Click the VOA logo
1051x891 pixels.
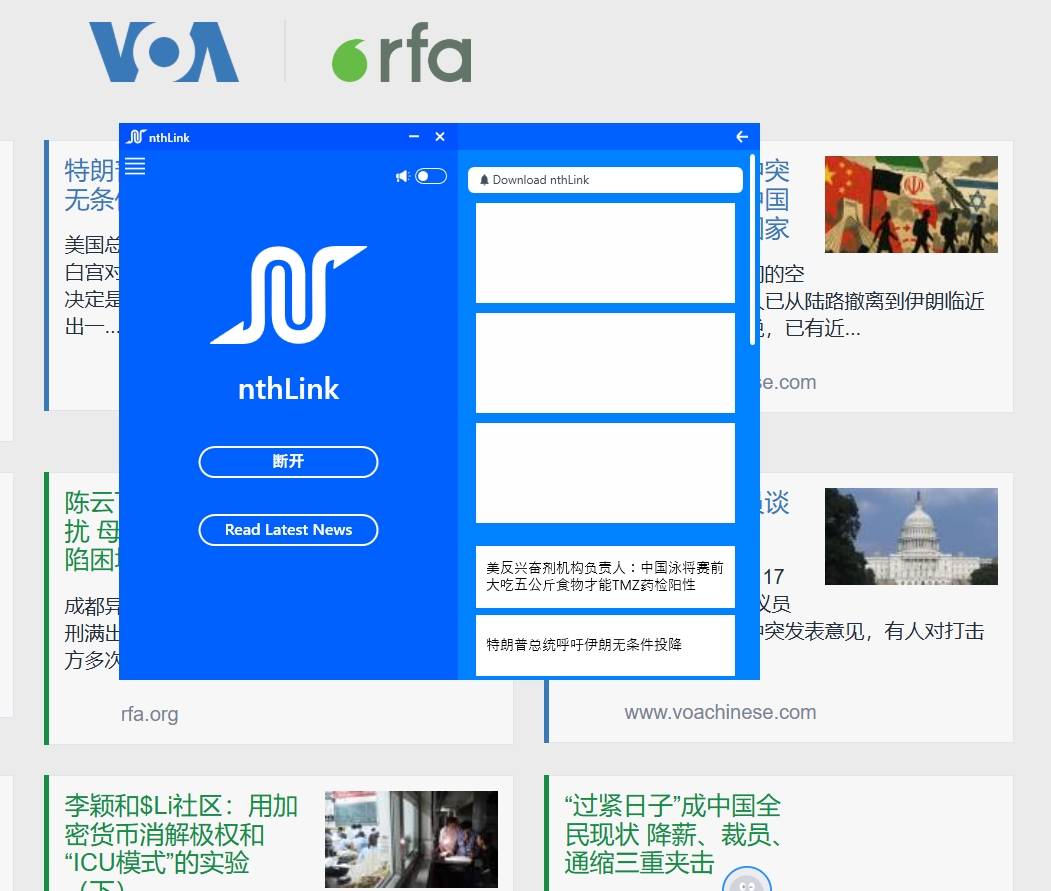point(164,53)
